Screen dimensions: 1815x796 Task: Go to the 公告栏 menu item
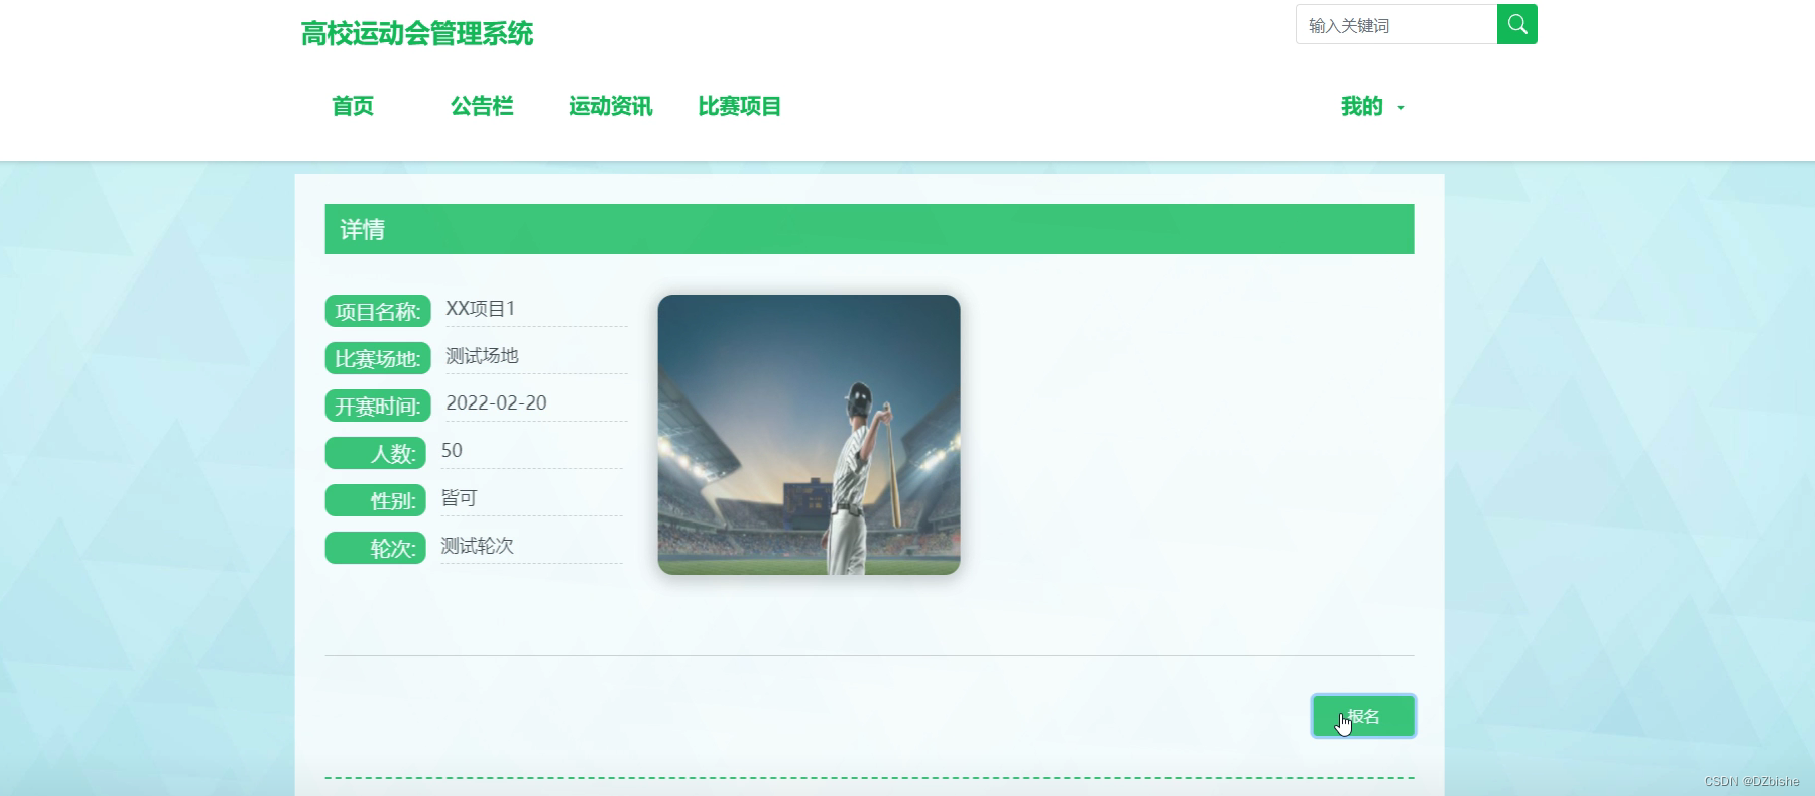[x=482, y=106]
